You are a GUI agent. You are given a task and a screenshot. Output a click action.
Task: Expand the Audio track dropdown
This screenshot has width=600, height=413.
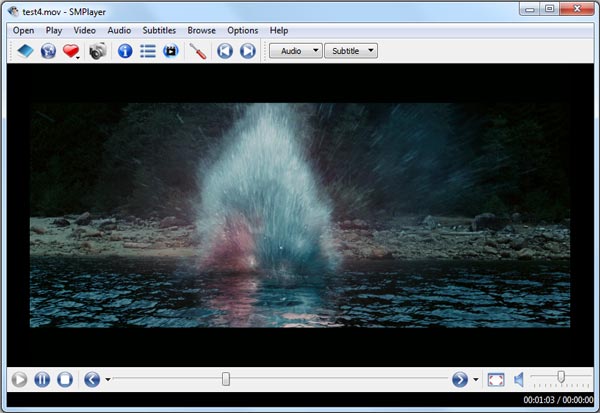point(295,50)
